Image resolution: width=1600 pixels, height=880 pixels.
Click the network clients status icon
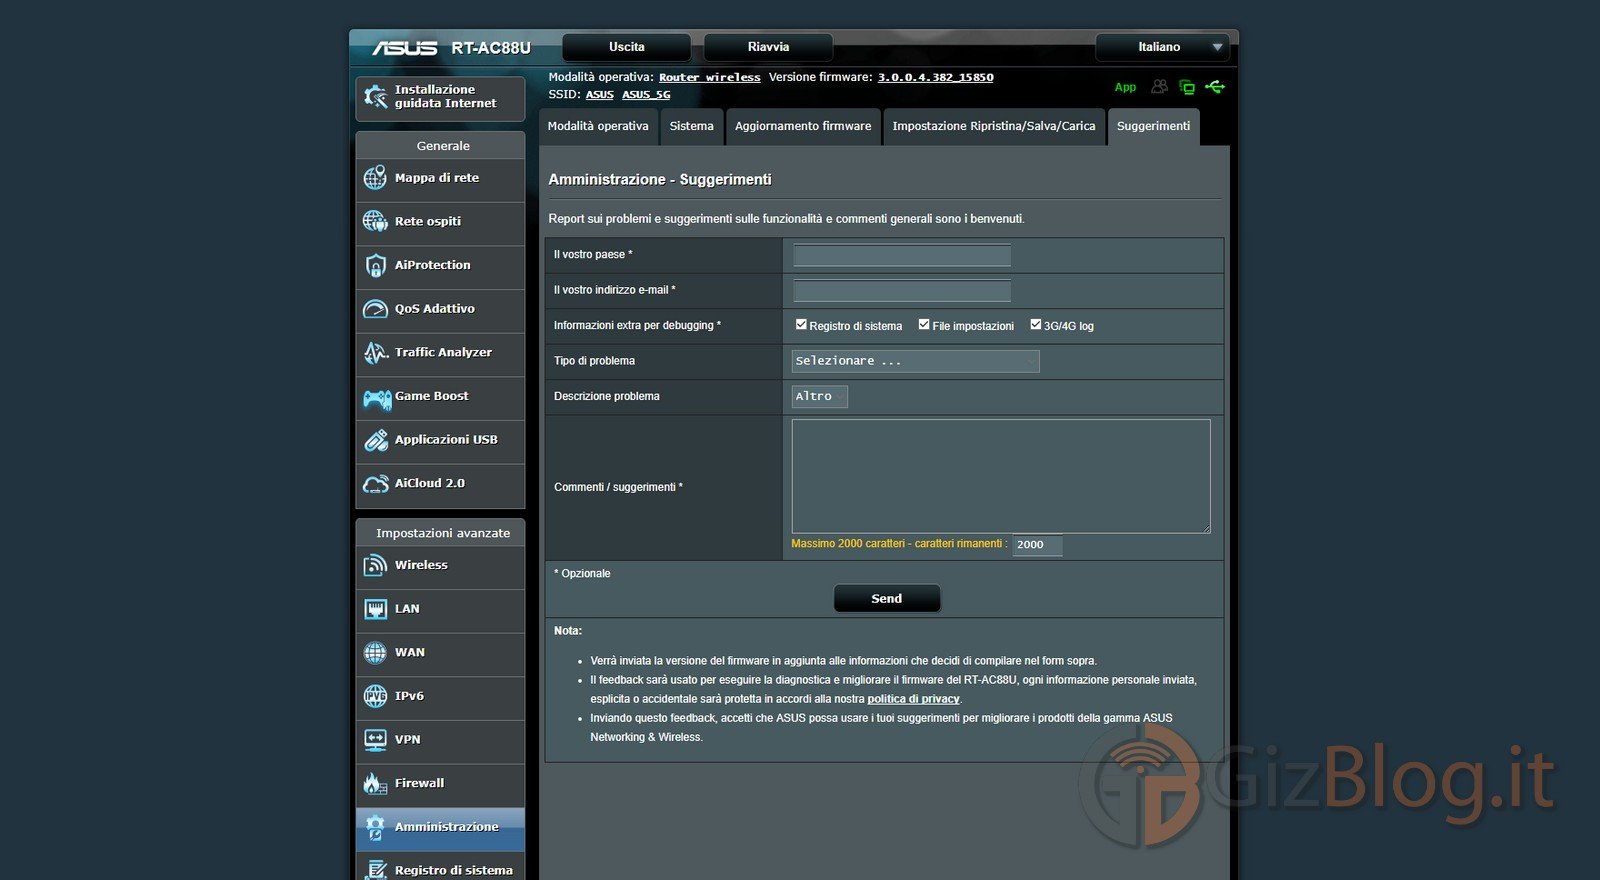pyautogui.click(x=1187, y=87)
